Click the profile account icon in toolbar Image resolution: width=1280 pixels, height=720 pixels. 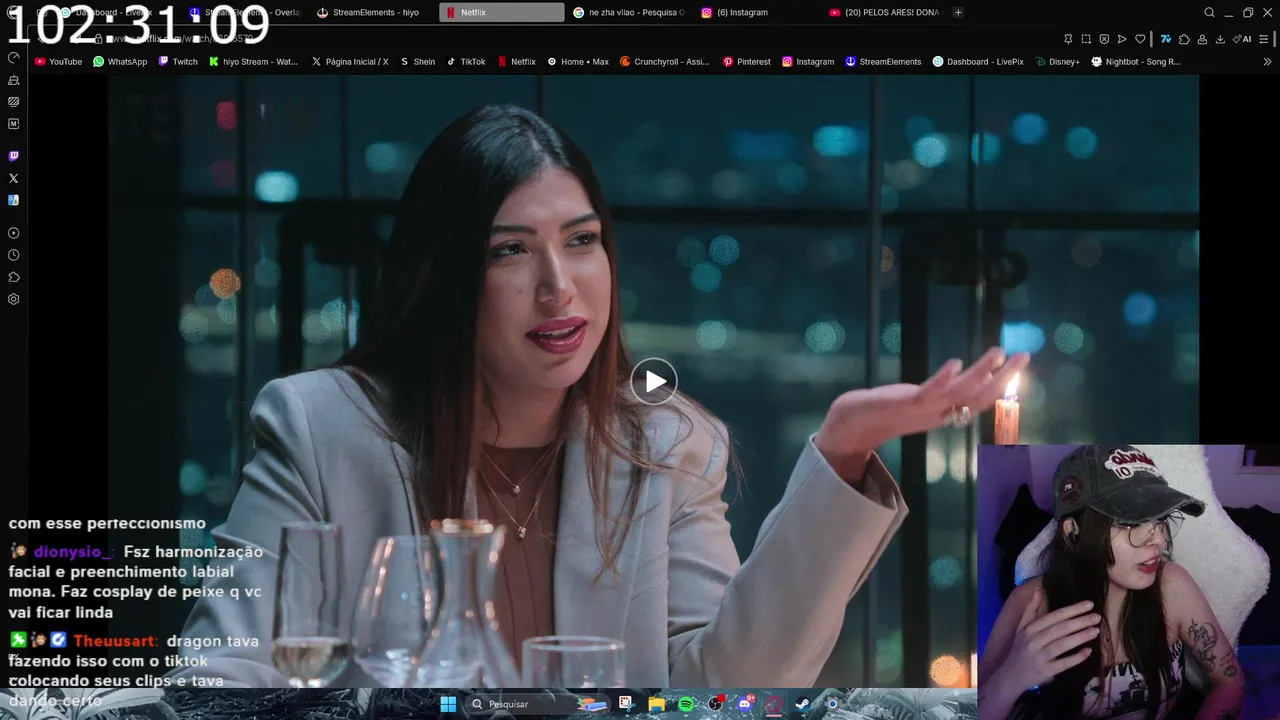point(1202,39)
